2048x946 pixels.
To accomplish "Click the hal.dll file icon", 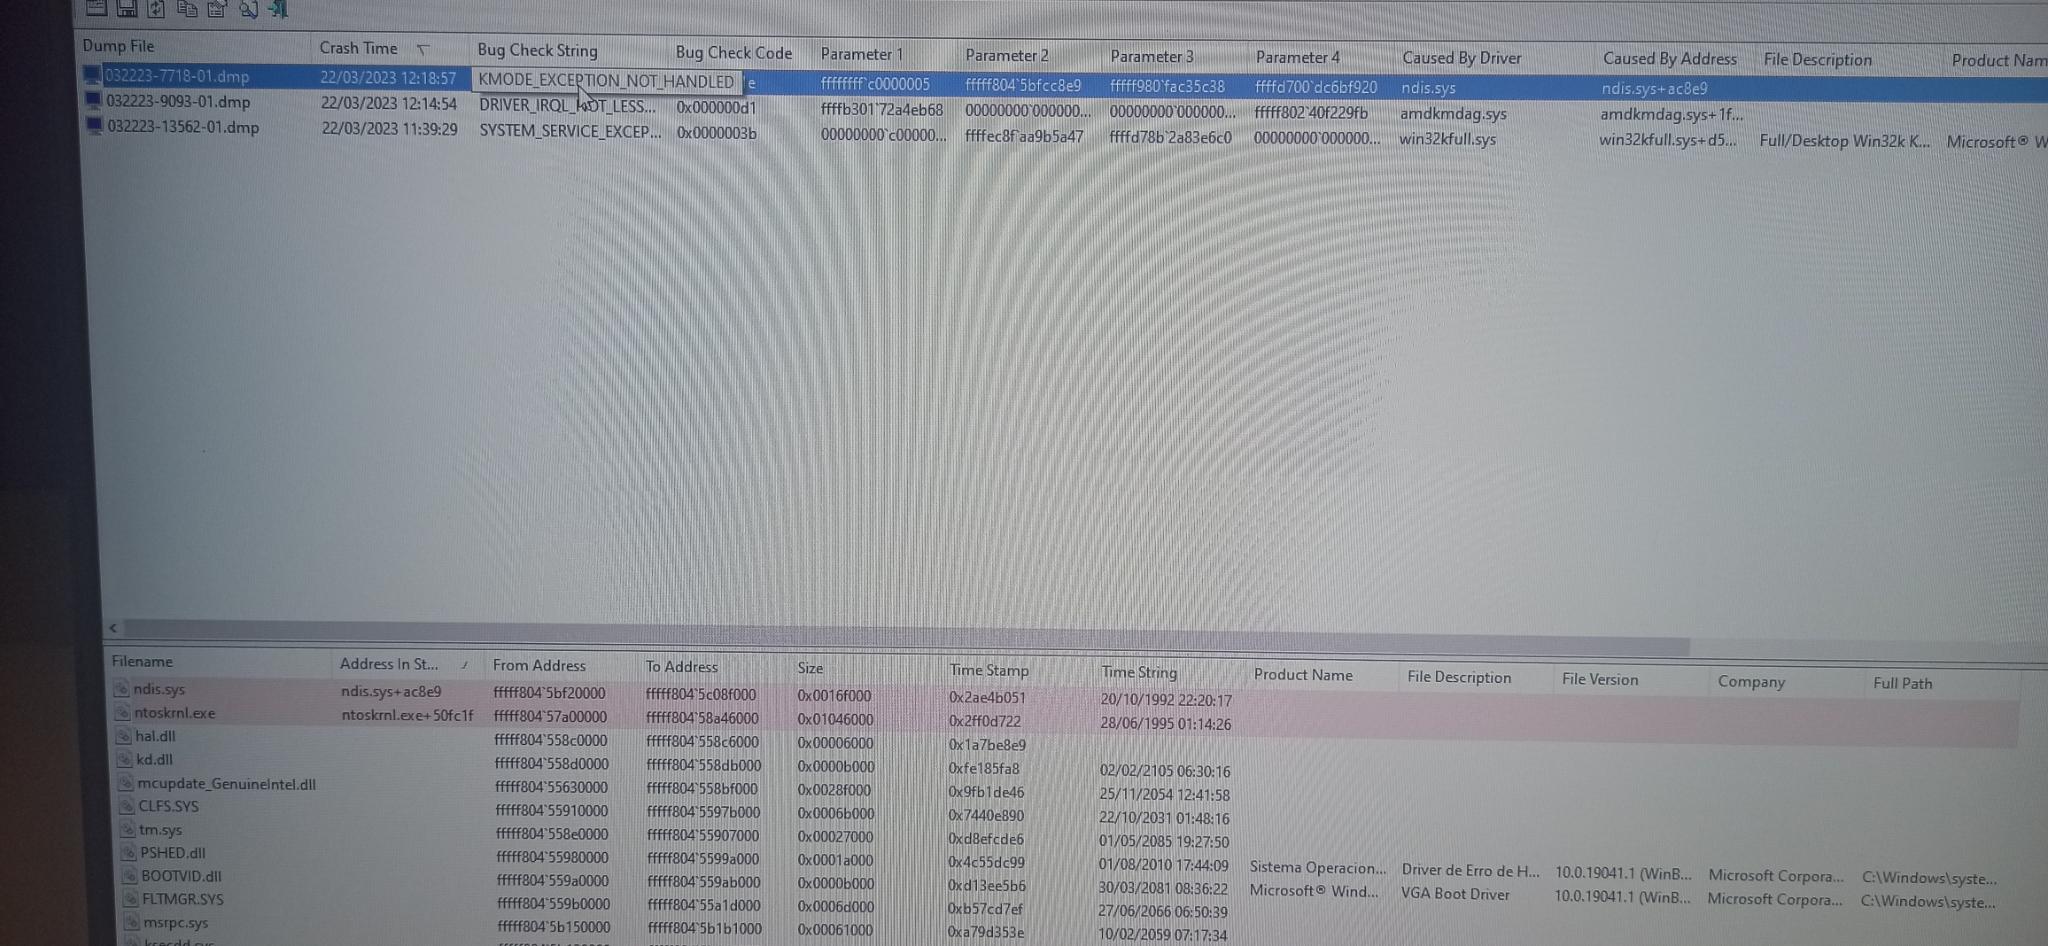I will point(124,736).
